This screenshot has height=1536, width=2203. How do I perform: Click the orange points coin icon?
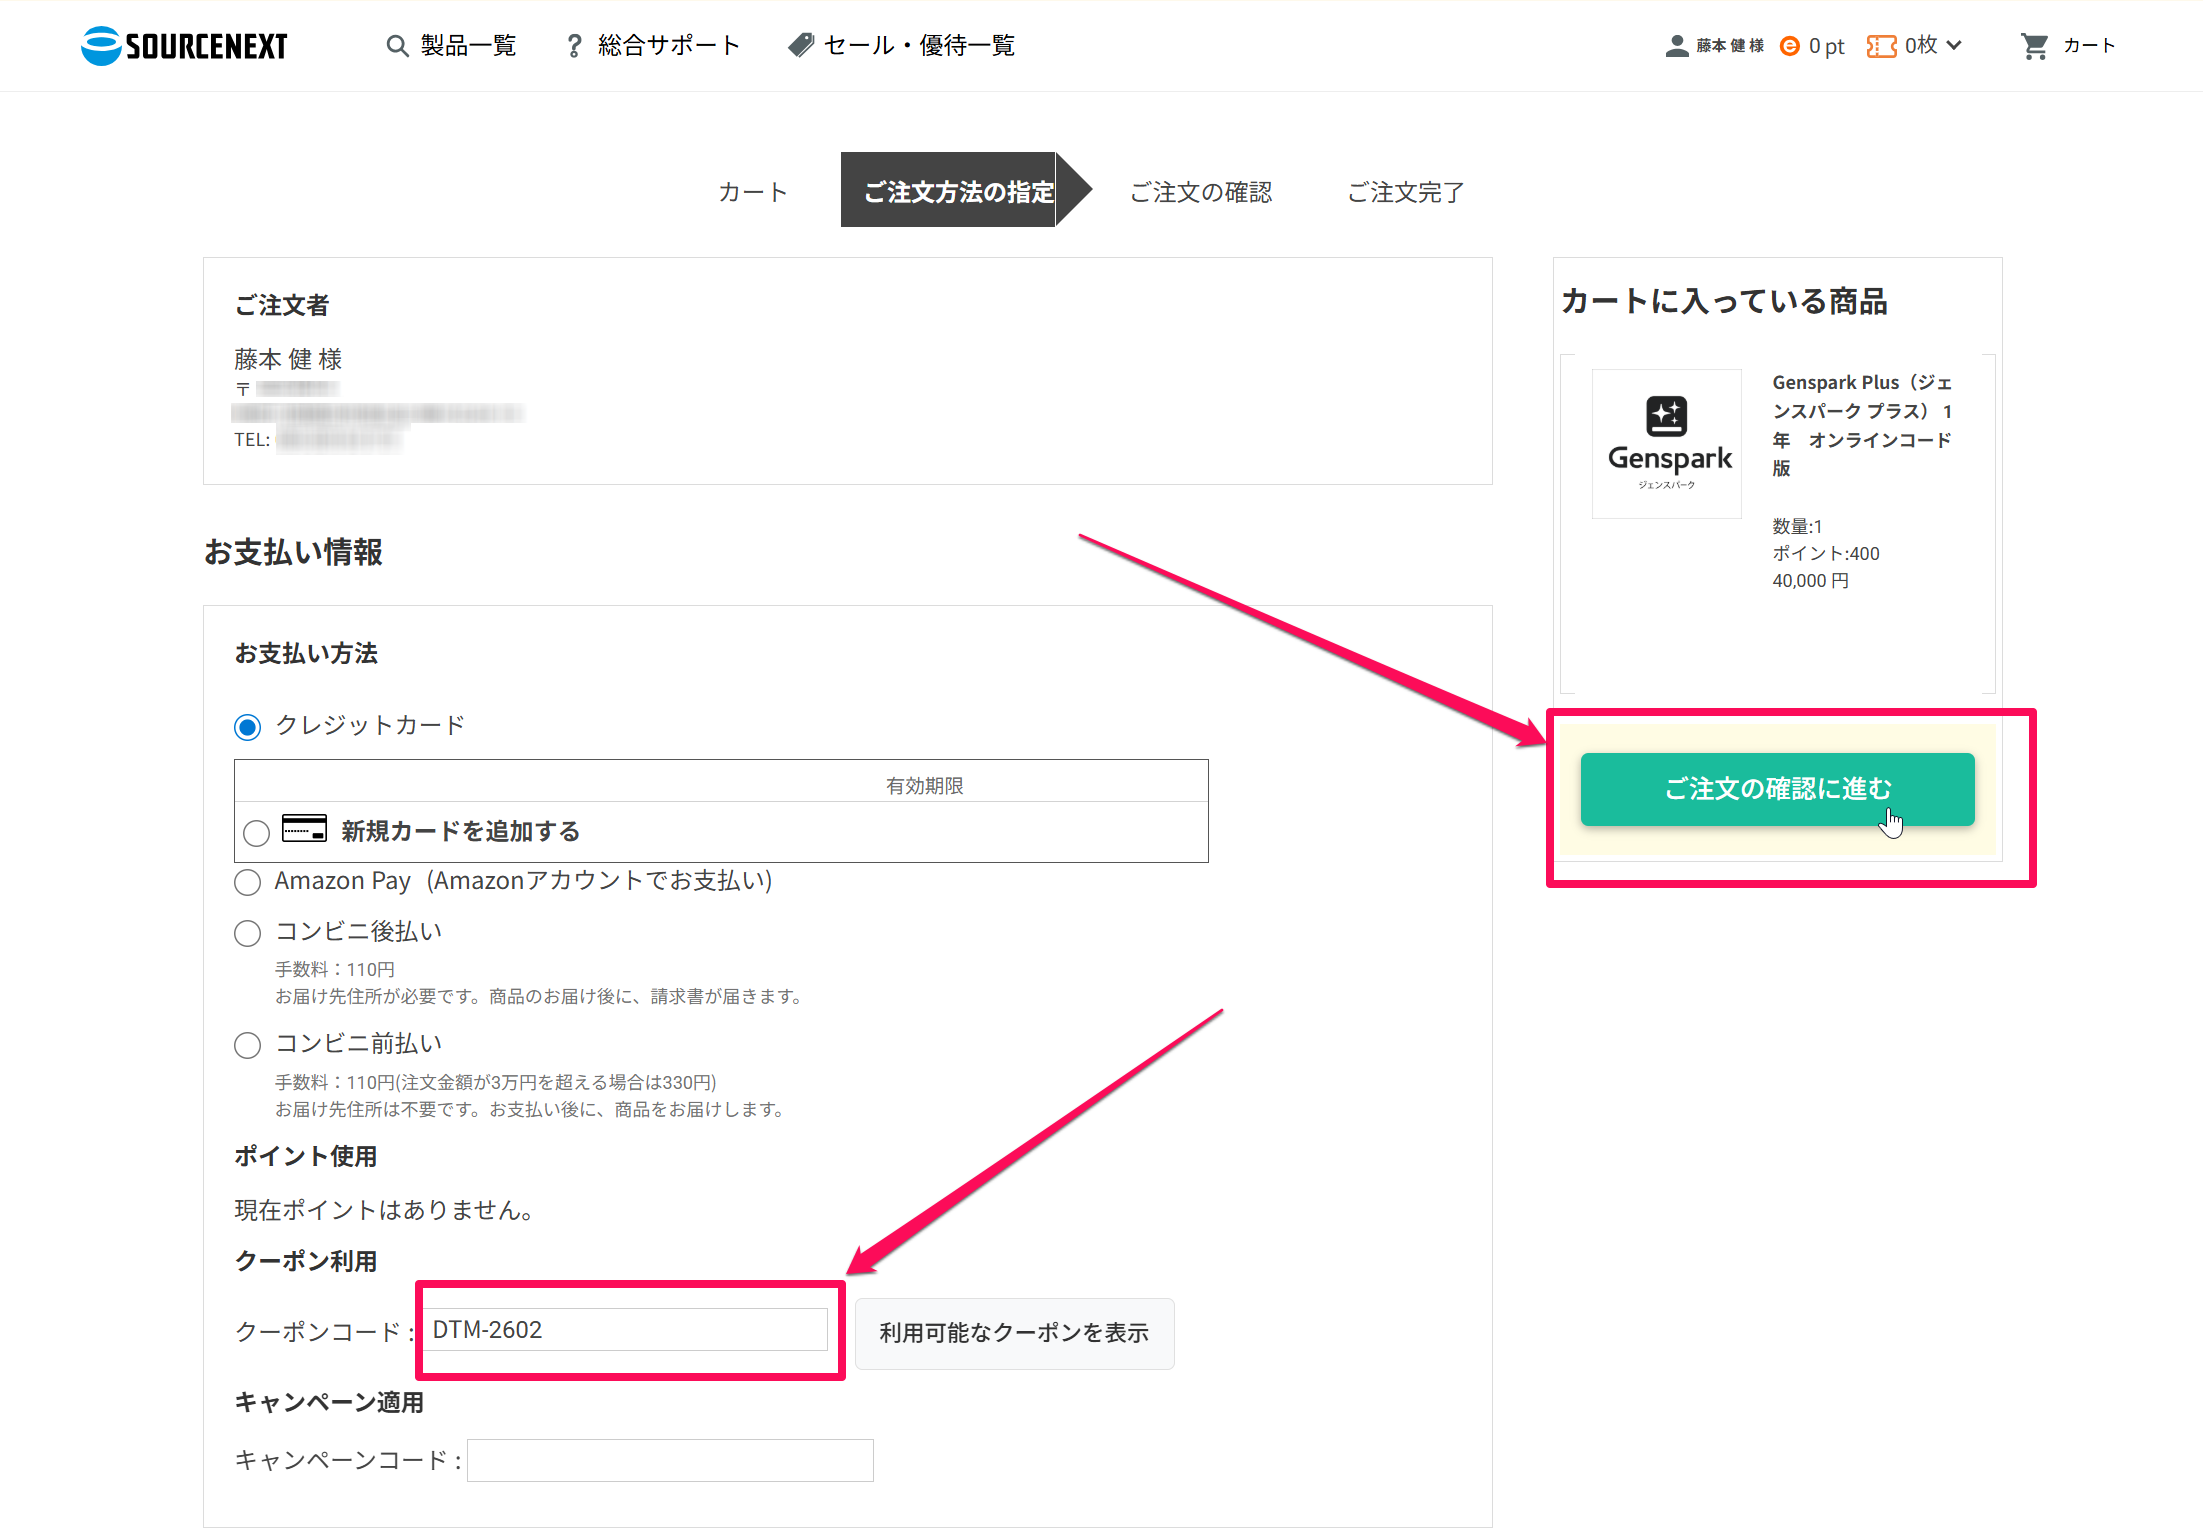click(1790, 46)
